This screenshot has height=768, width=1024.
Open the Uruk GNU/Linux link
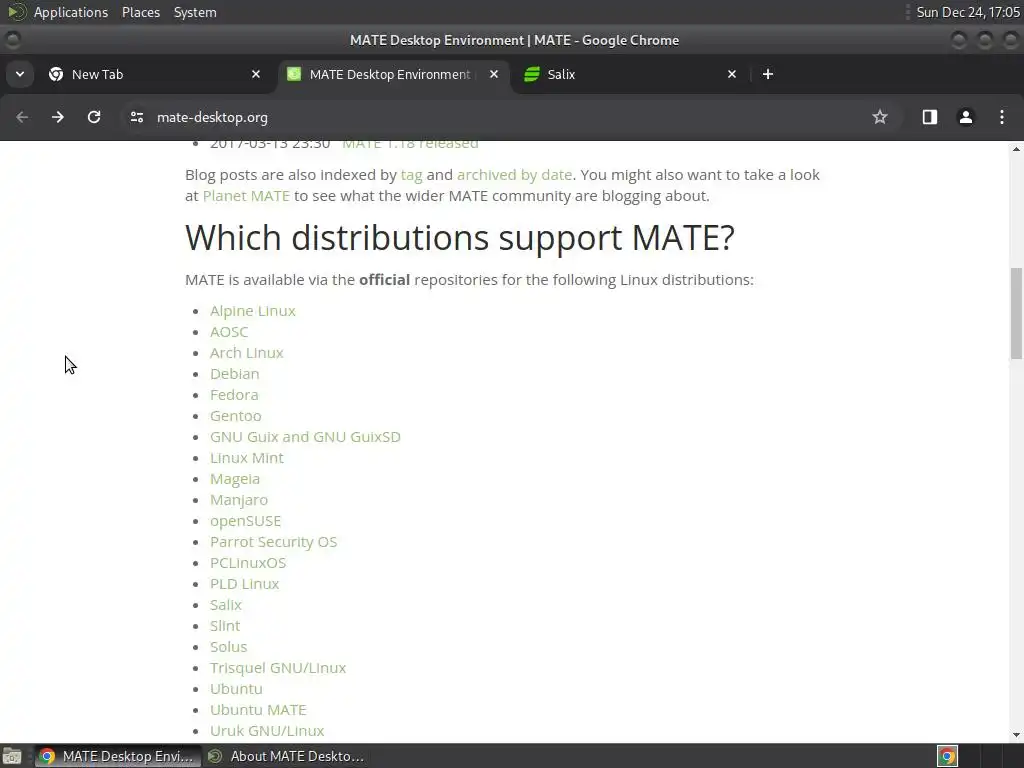coord(267,731)
